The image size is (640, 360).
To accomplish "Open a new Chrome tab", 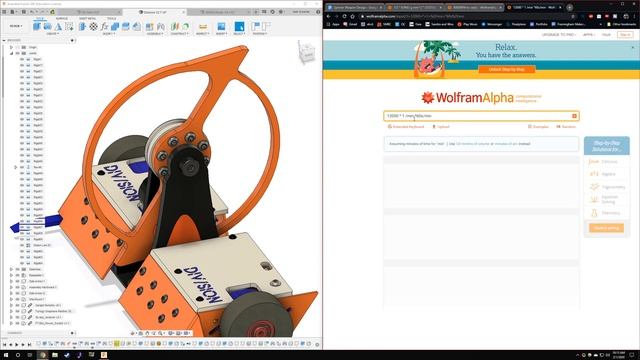I will (569, 7).
